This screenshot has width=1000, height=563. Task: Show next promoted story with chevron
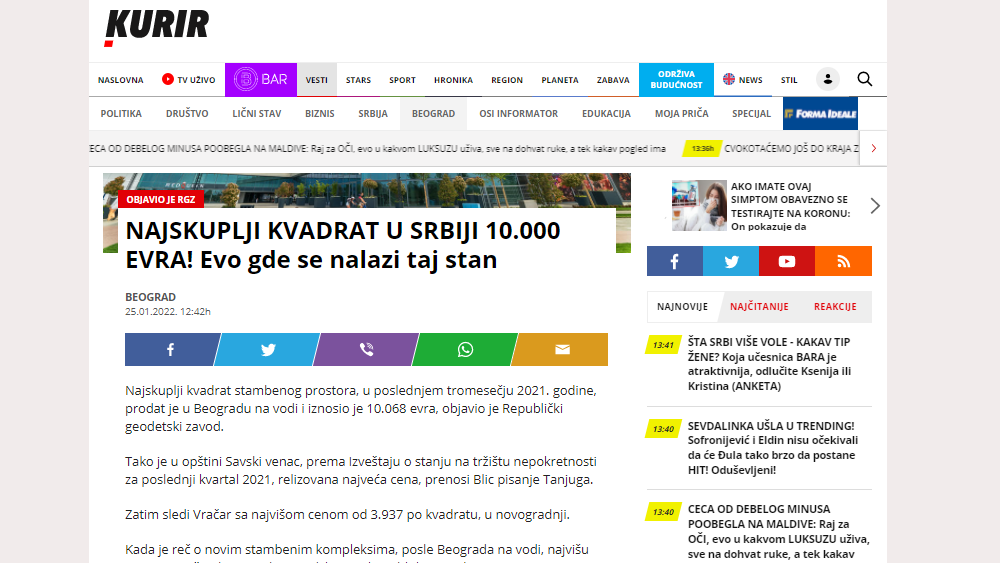[x=875, y=206]
